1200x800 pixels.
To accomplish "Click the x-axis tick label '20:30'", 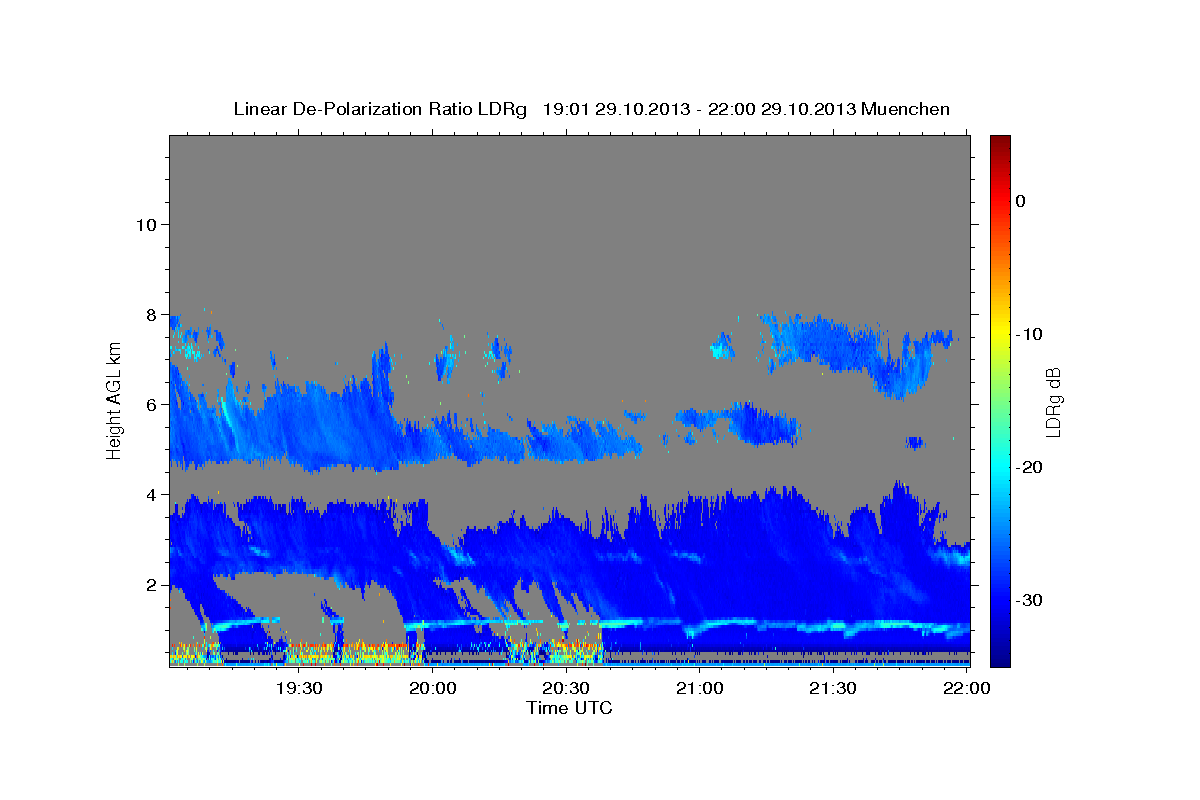I will (565, 688).
